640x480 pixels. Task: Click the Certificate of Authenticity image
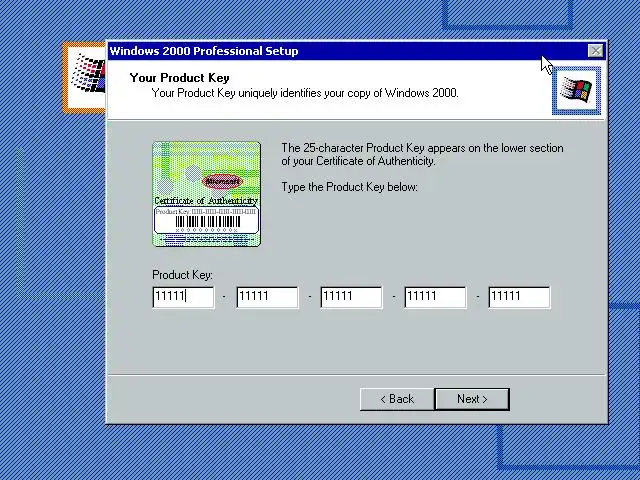pos(206,194)
